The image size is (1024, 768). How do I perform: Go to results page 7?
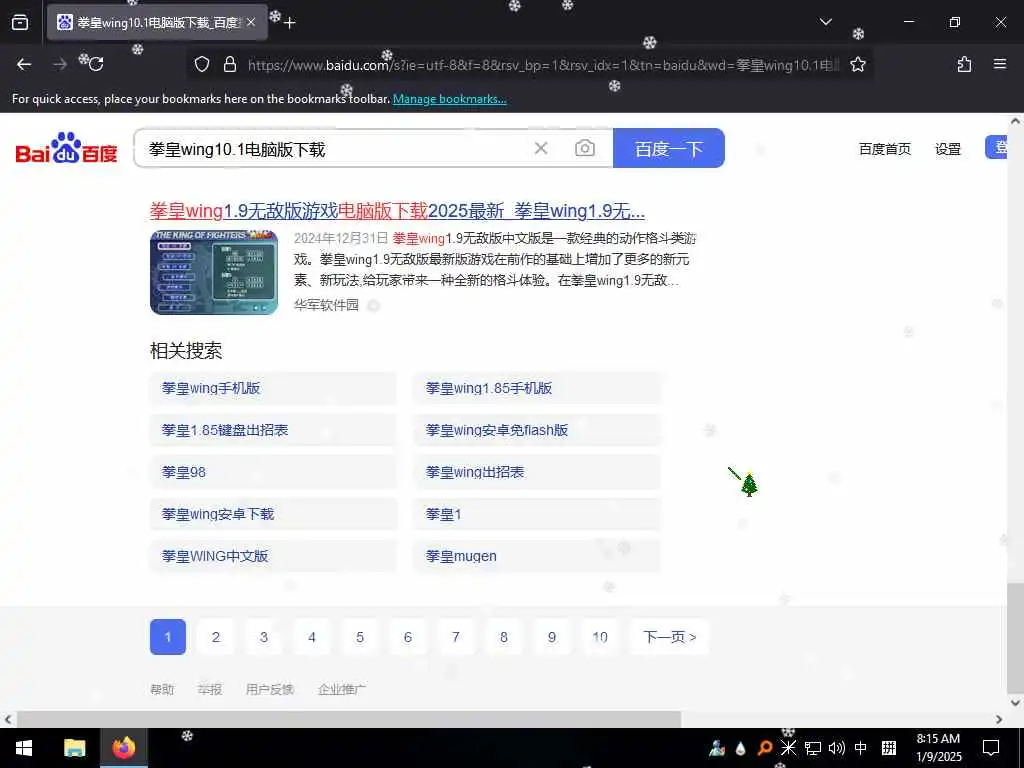456,637
